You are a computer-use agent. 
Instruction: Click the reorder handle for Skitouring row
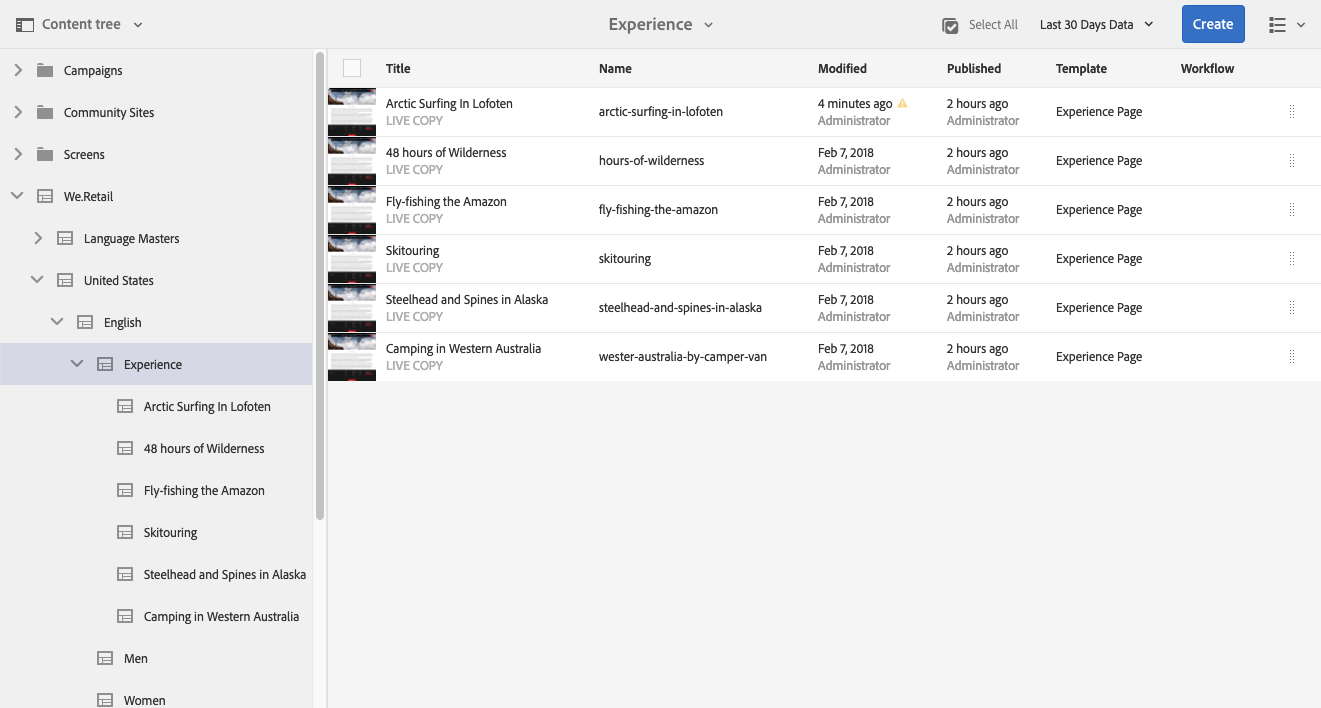(1292, 258)
